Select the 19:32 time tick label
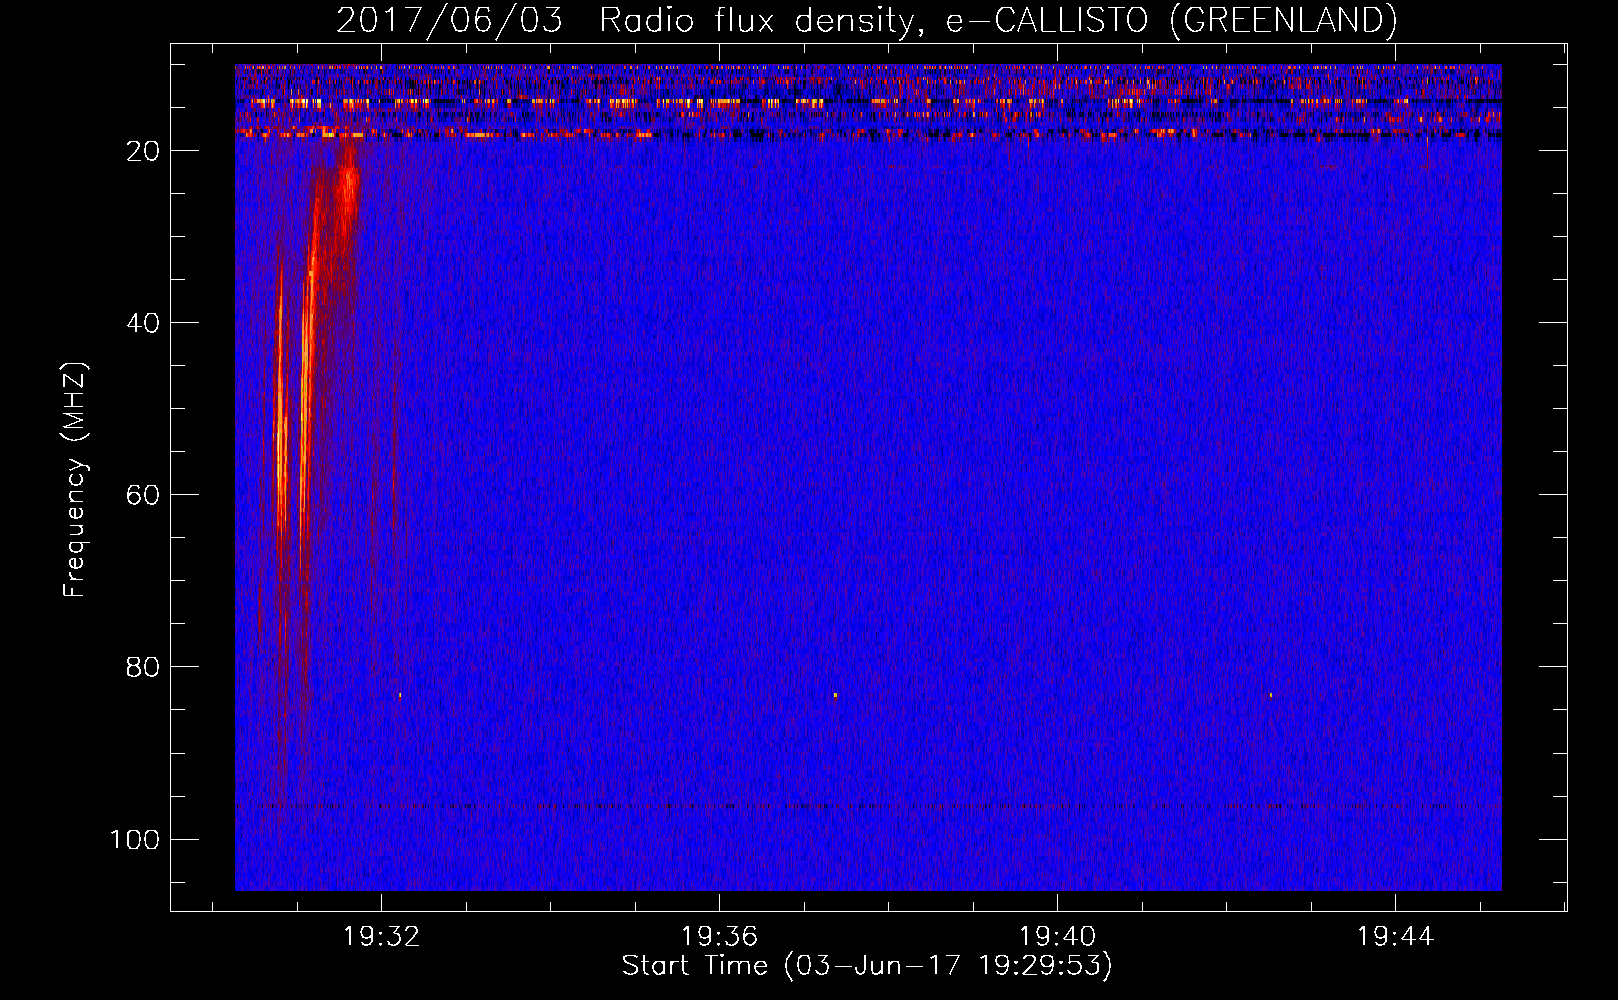The image size is (1618, 1000). pos(381,937)
